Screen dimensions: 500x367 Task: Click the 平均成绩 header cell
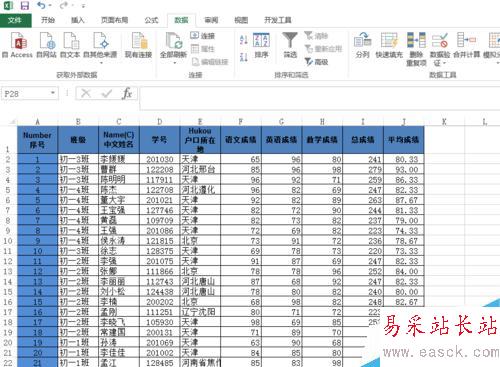coord(404,140)
